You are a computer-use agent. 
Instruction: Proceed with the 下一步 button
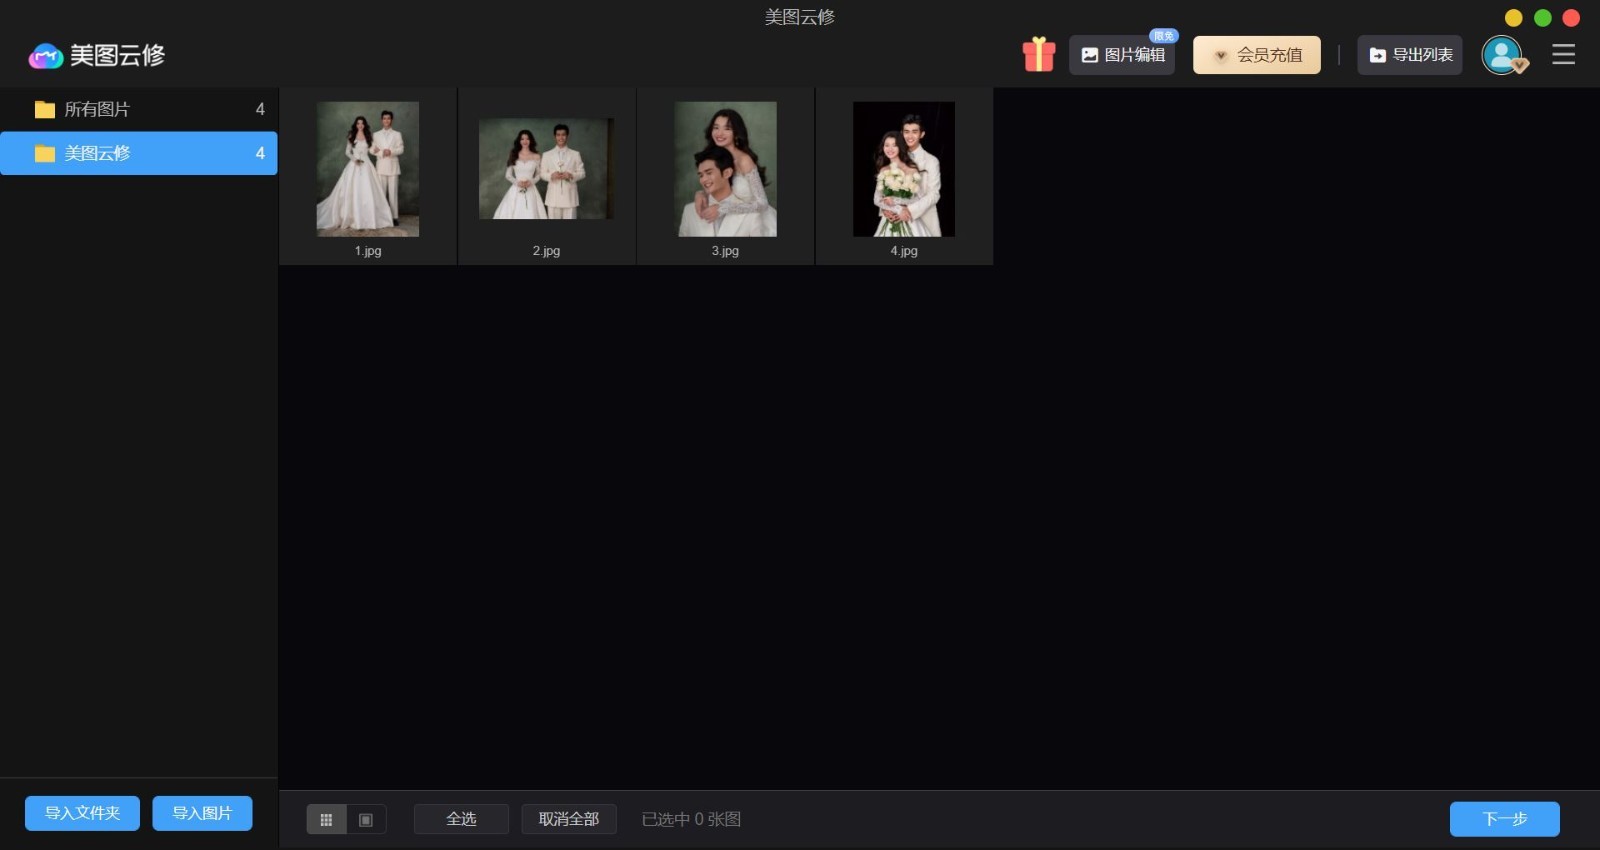(1504, 819)
